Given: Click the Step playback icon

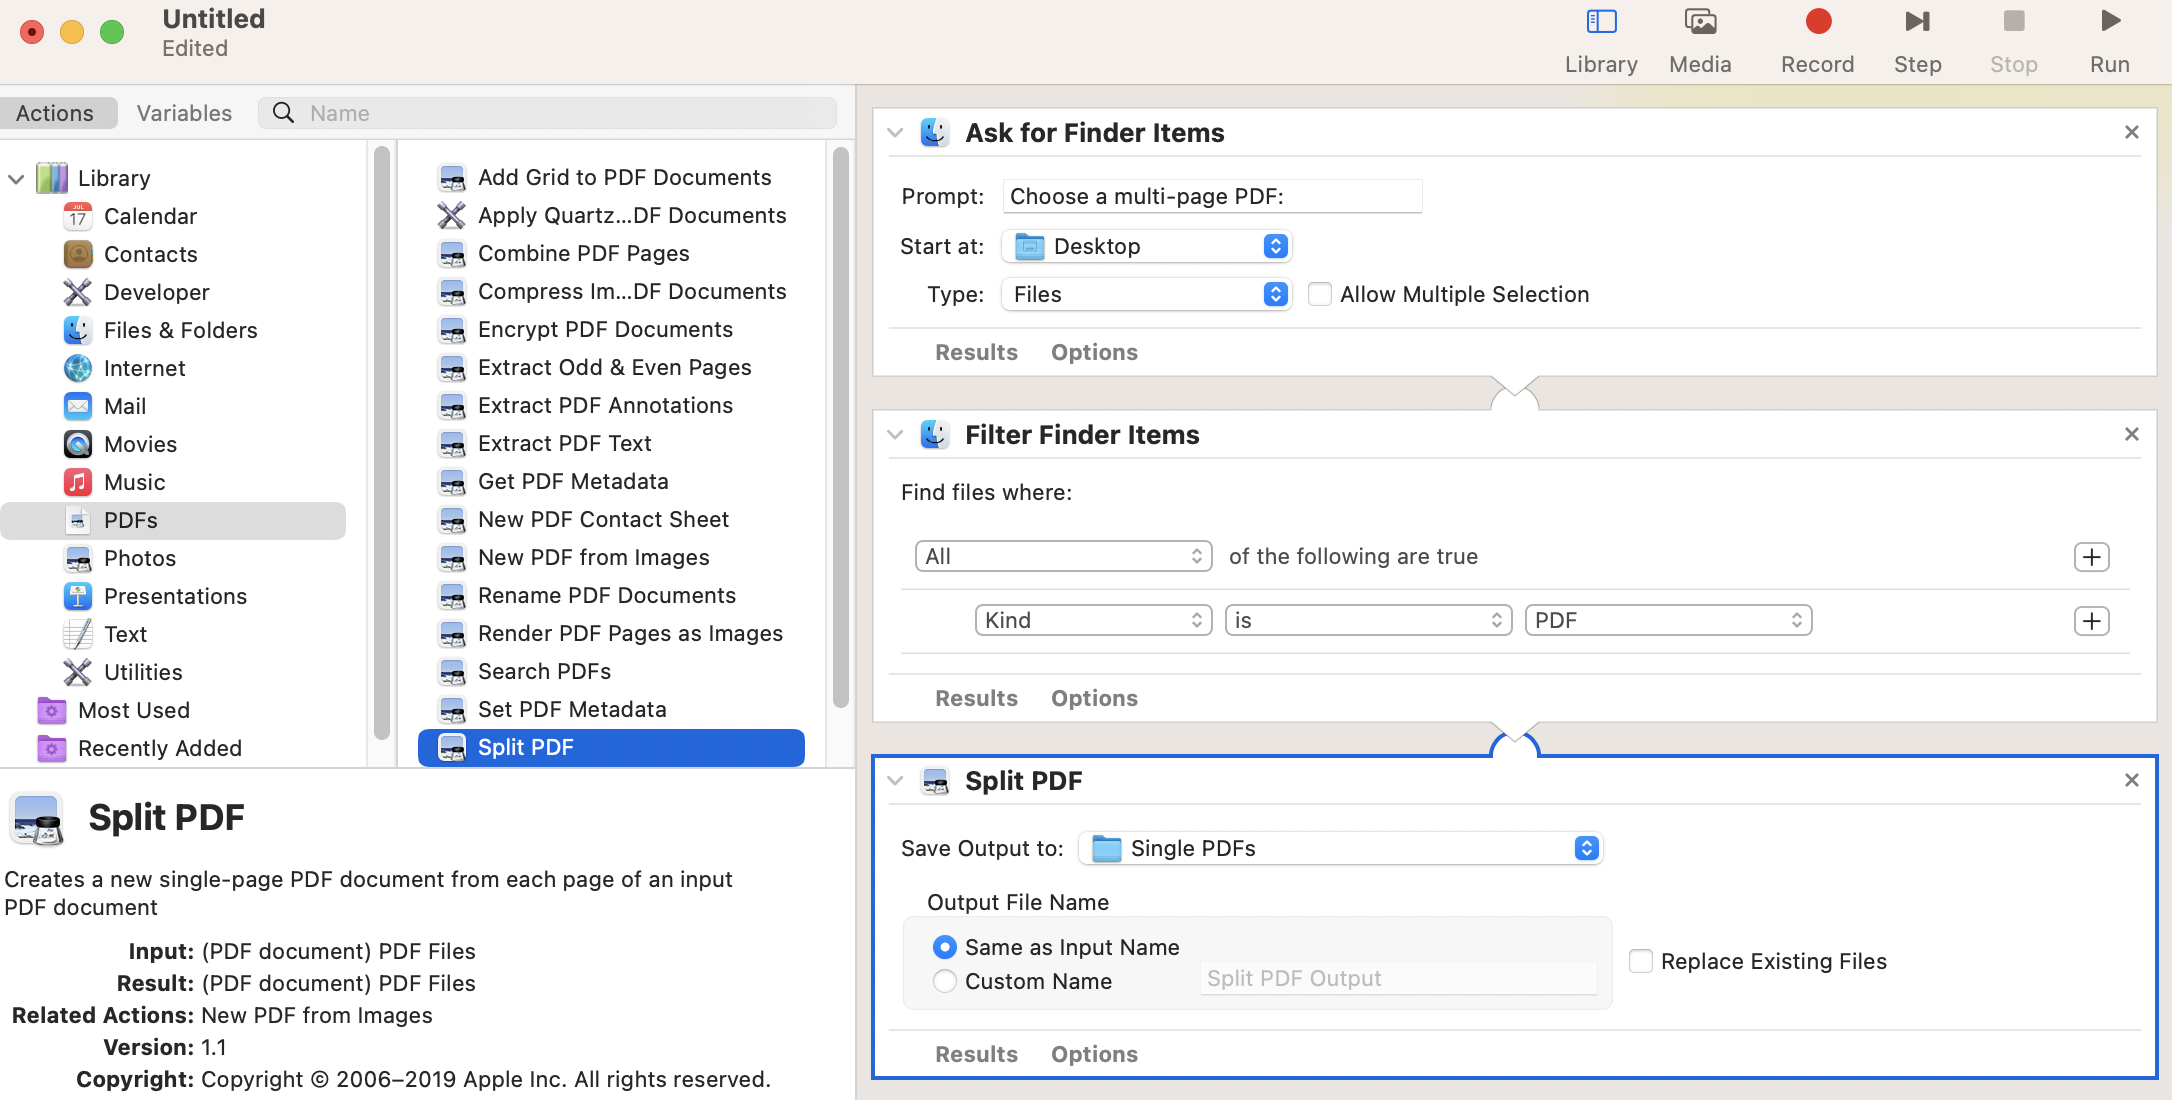Looking at the screenshot, I should [x=1917, y=21].
